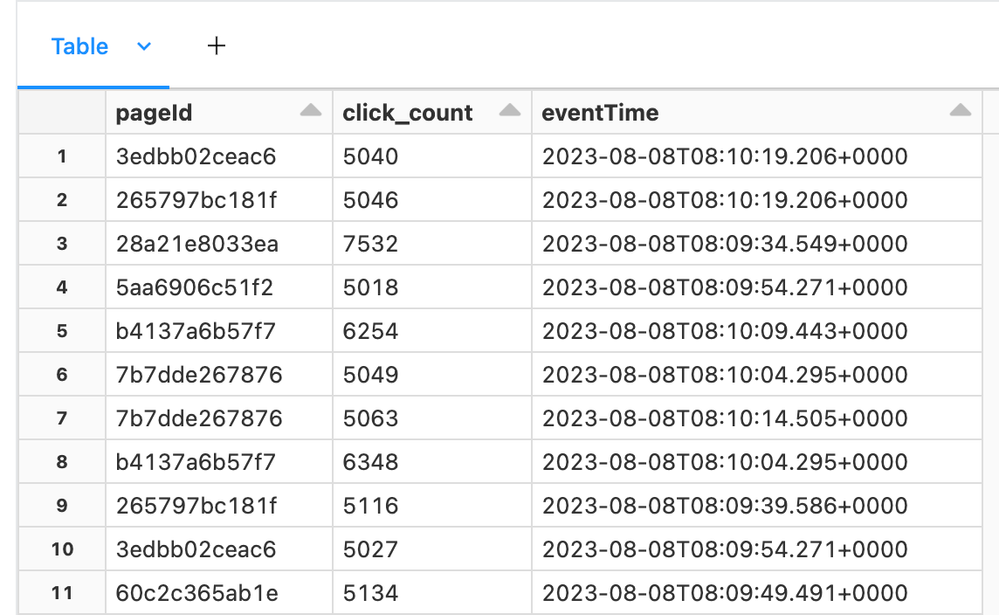The height and width of the screenshot is (615, 999).
Task: Click click_count cell showing 7532
Action: tap(370, 244)
